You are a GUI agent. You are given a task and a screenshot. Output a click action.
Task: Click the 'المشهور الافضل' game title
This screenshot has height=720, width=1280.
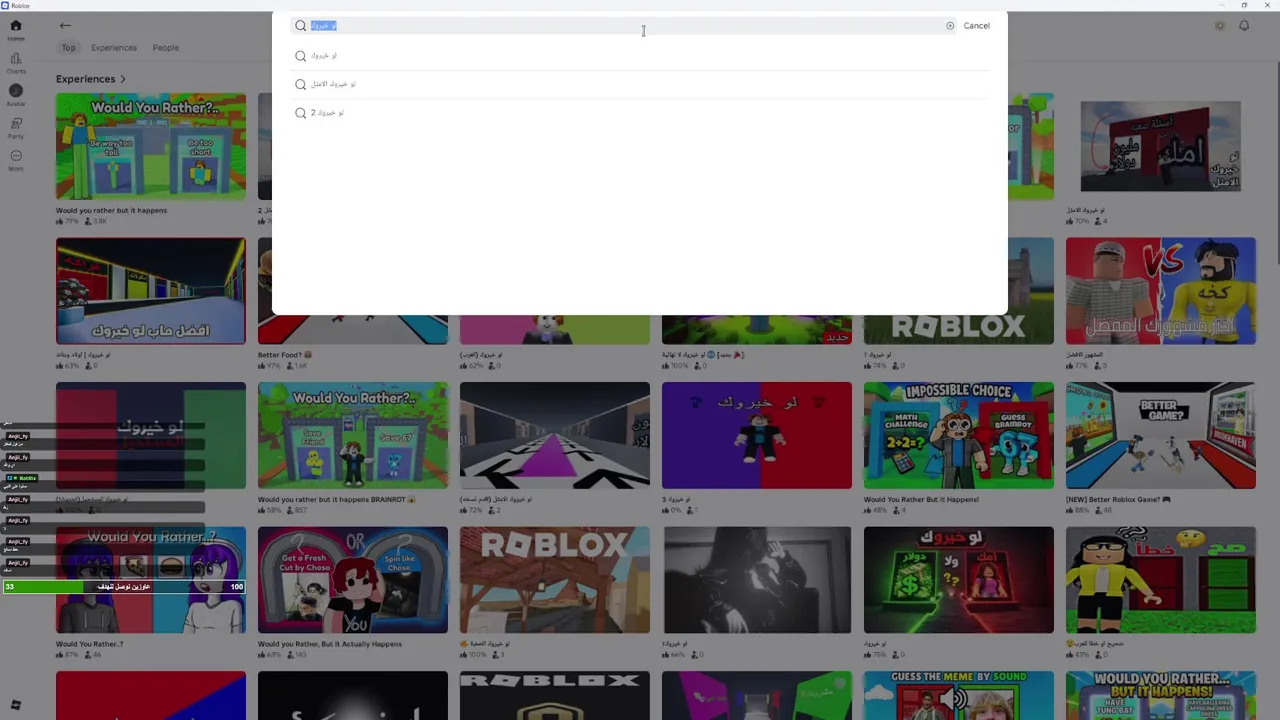point(1085,355)
